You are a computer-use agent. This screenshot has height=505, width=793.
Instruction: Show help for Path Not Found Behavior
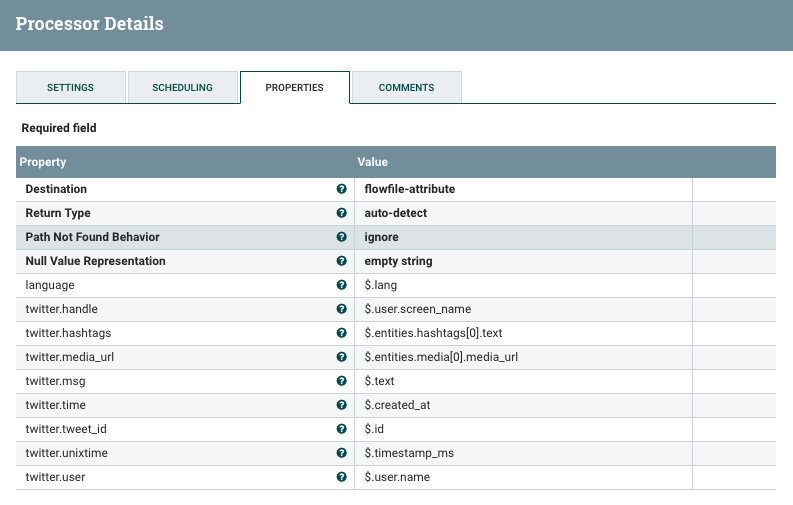click(342, 237)
